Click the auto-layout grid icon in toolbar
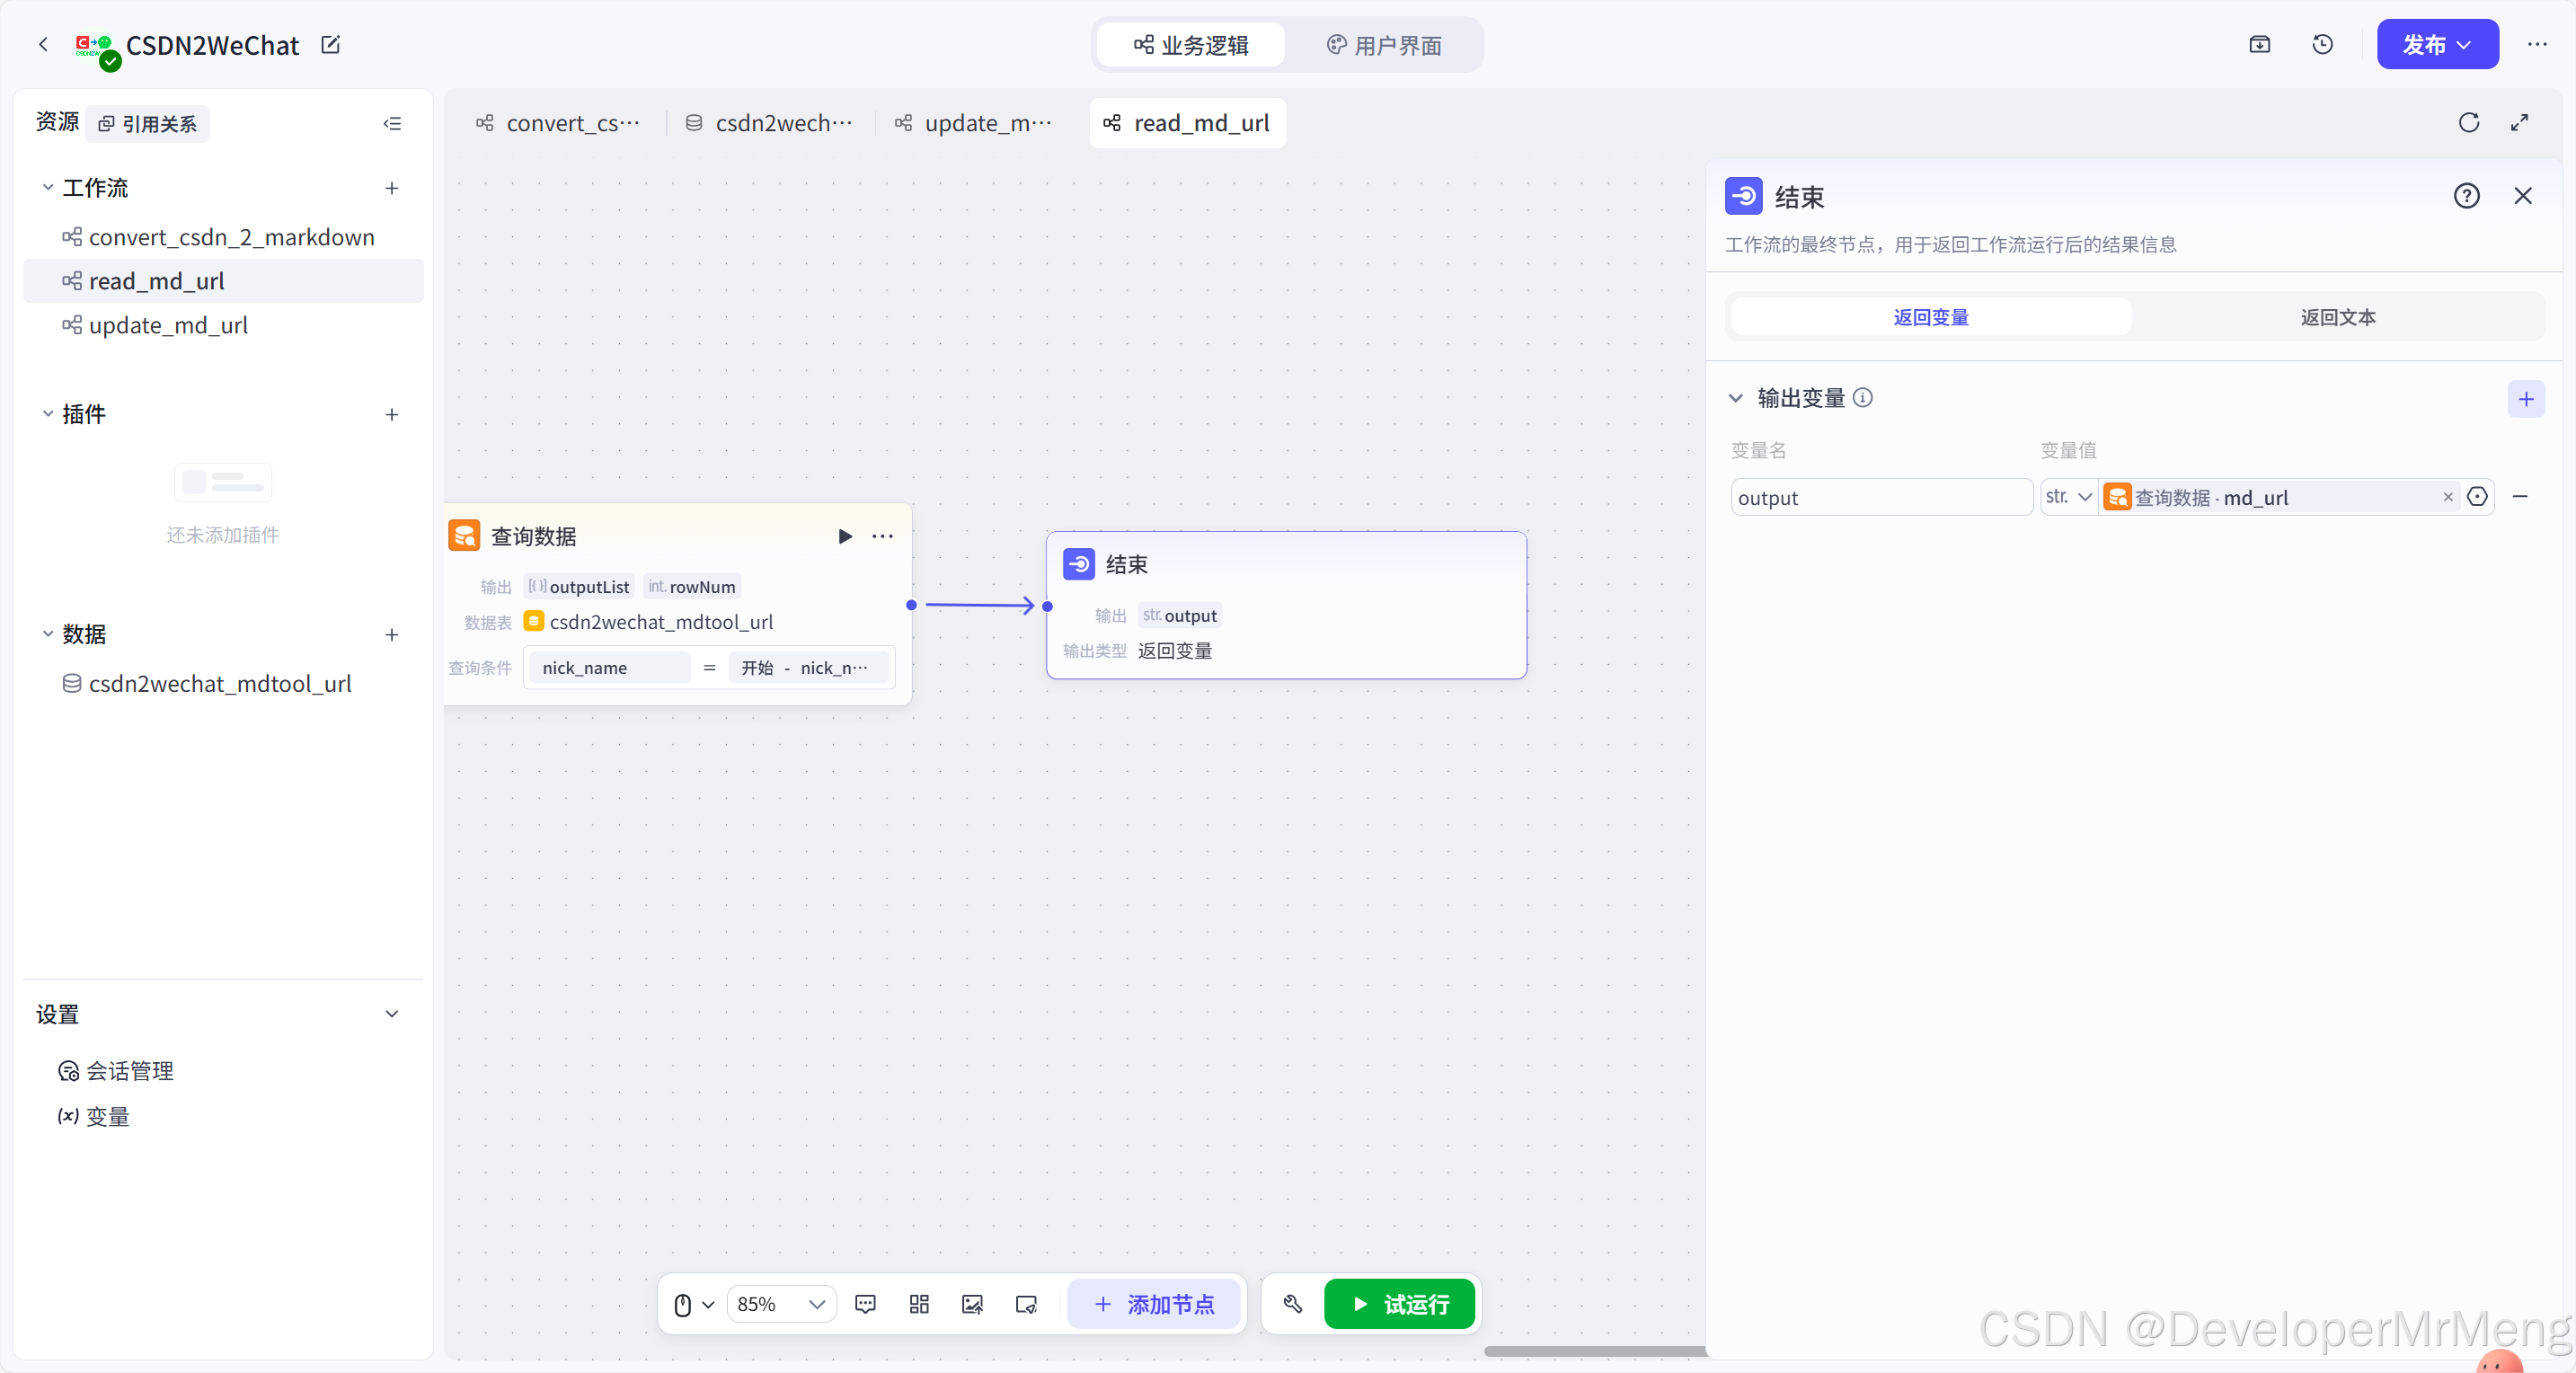2576x1373 pixels. pos(919,1304)
